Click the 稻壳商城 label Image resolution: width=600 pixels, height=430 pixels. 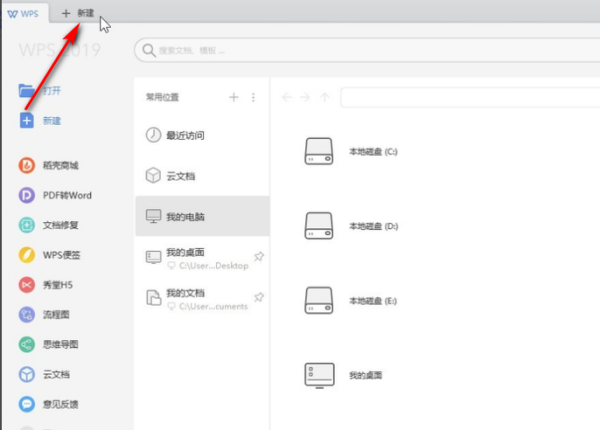[60, 165]
